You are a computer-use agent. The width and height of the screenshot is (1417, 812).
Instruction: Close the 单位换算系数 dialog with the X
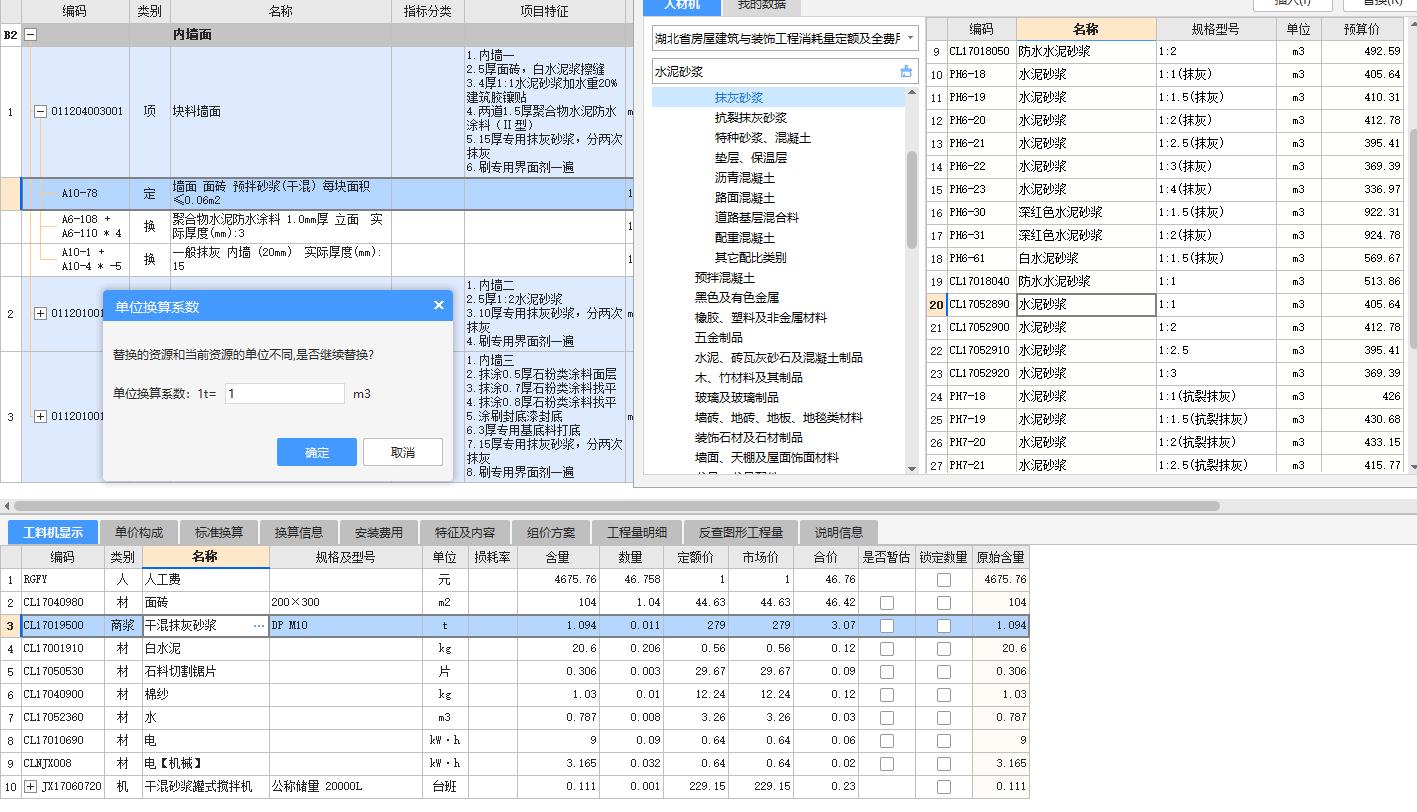click(438, 305)
